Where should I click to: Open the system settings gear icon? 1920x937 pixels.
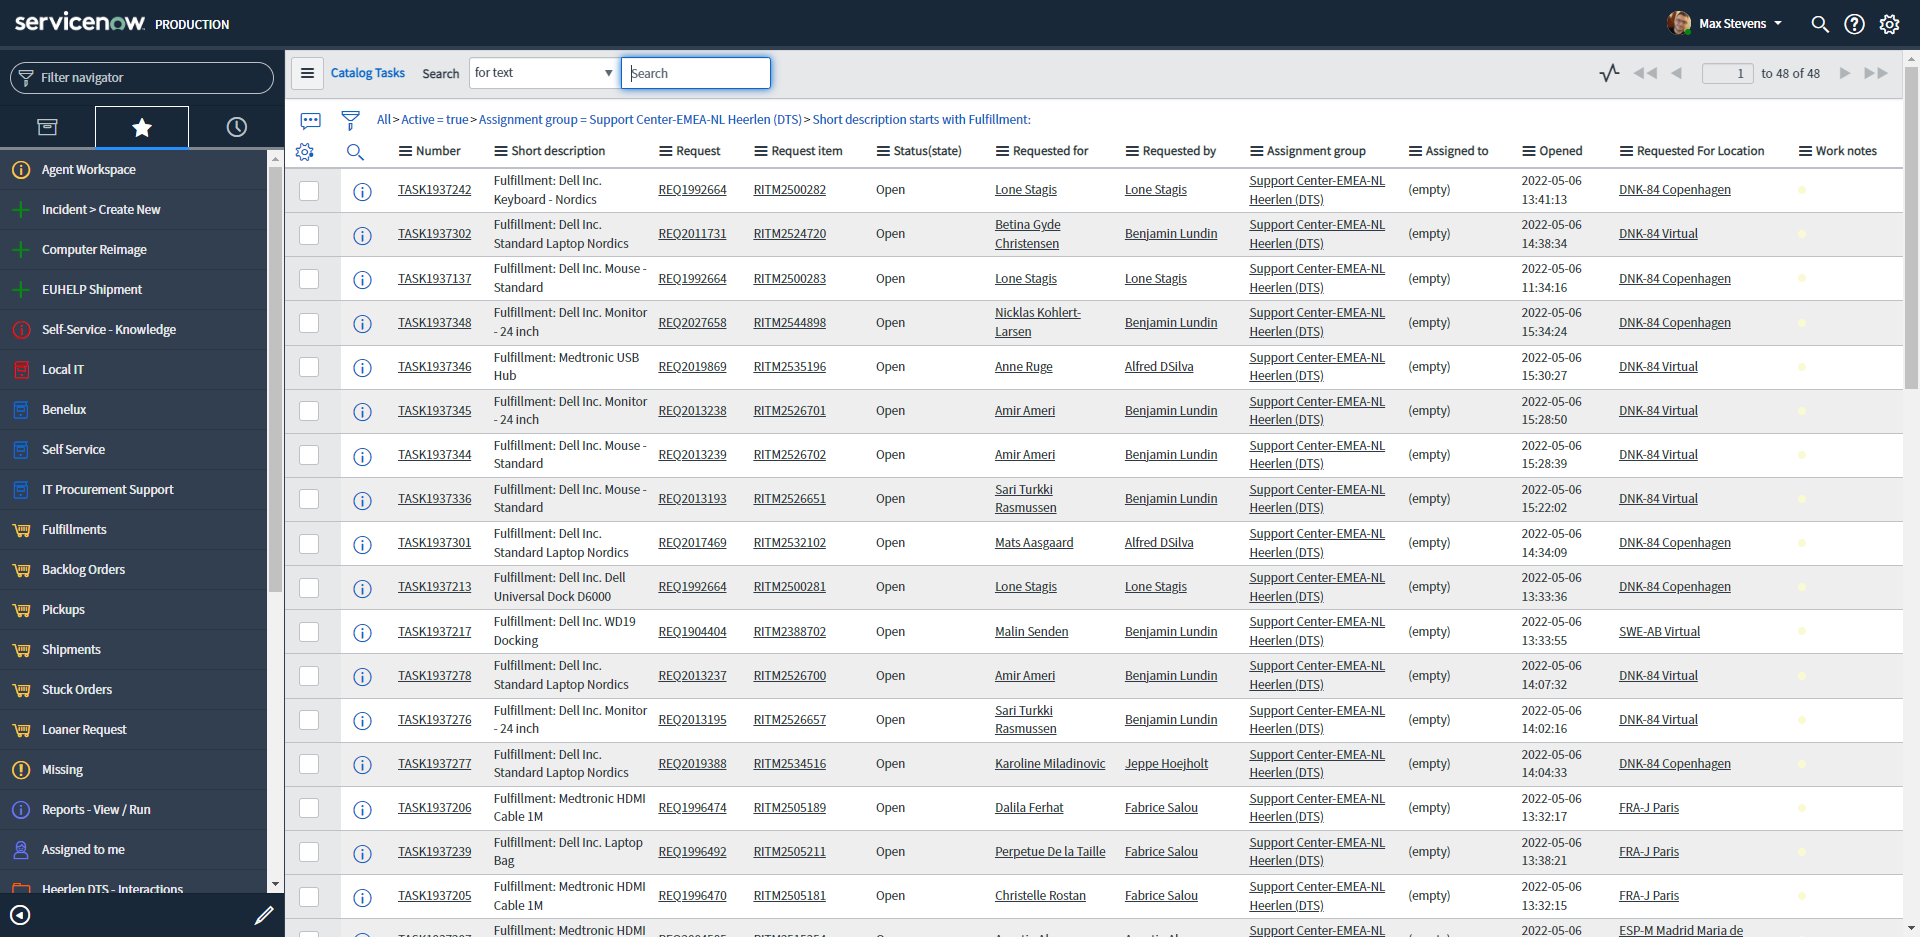pos(1889,24)
